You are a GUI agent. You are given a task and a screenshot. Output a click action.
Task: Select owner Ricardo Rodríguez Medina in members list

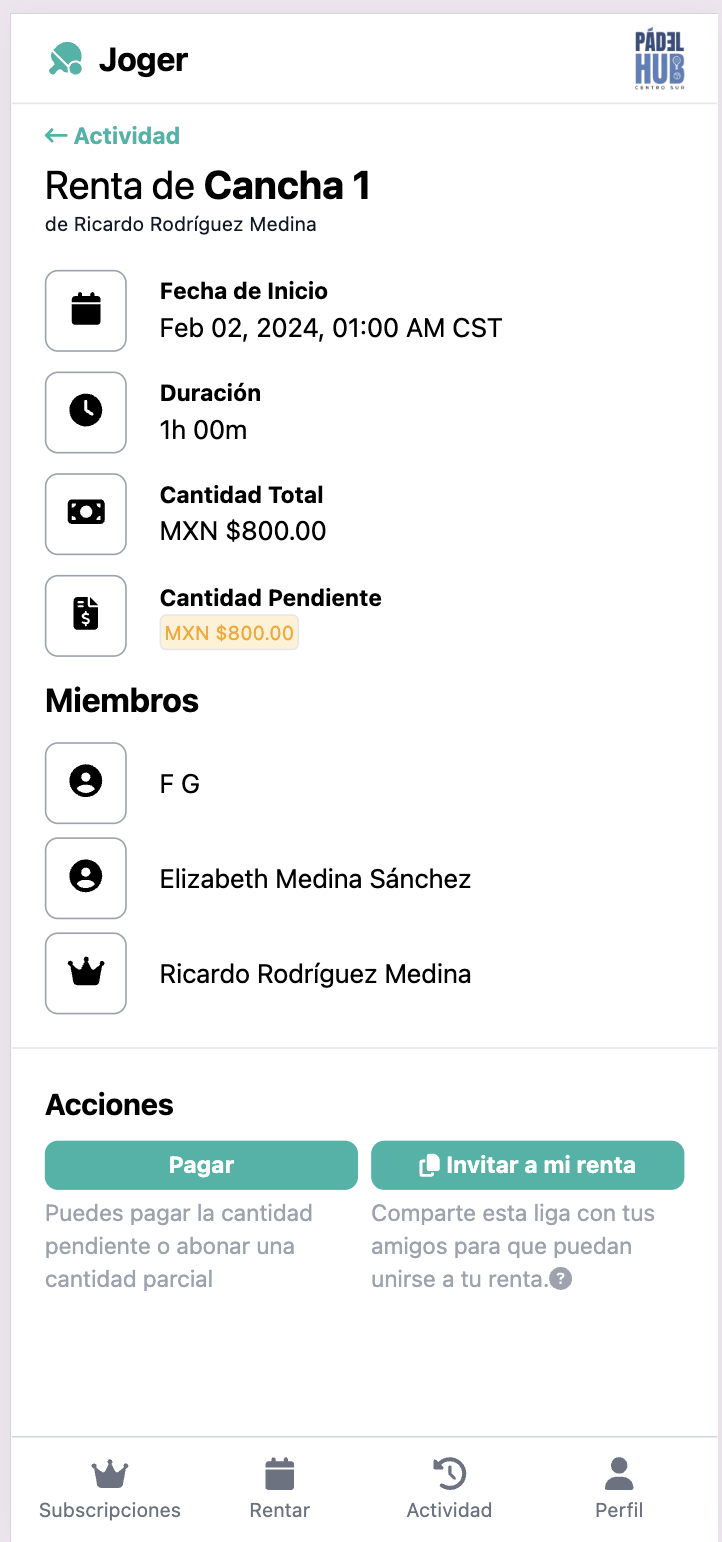tap(315, 974)
